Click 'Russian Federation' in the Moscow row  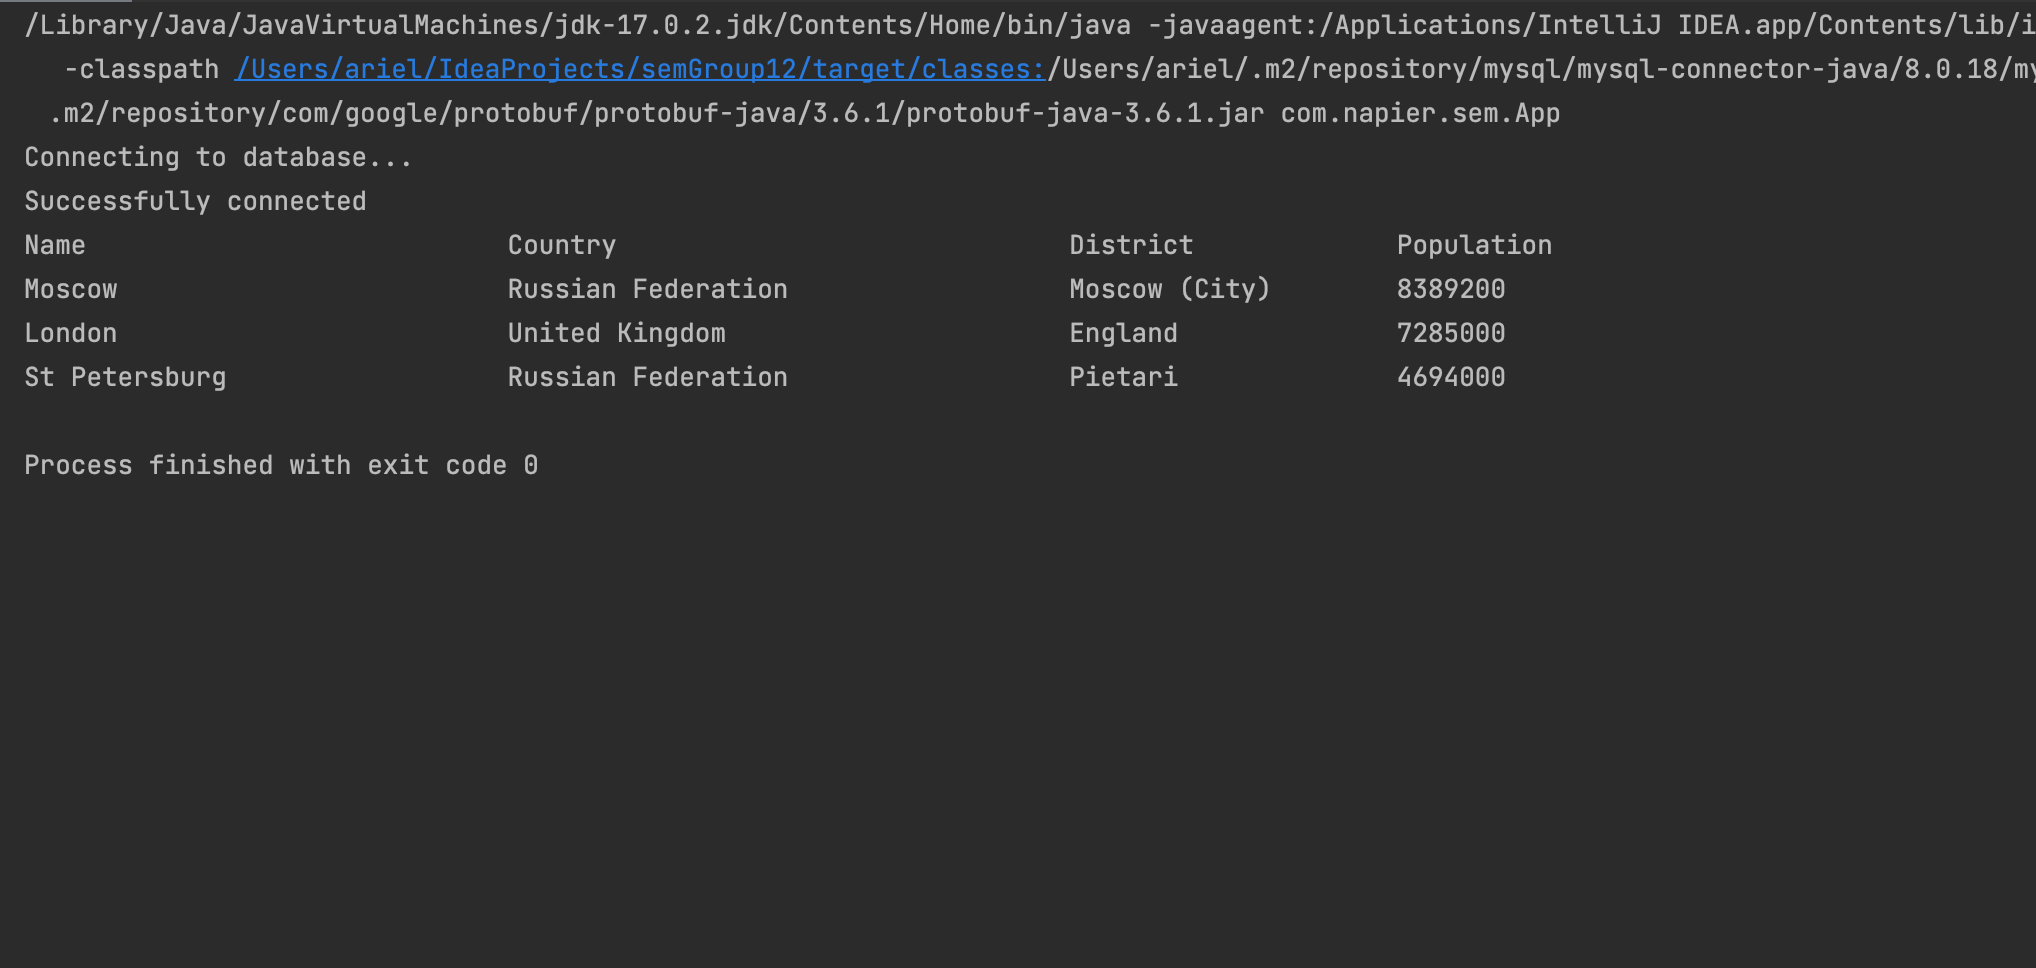[x=648, y=289]
